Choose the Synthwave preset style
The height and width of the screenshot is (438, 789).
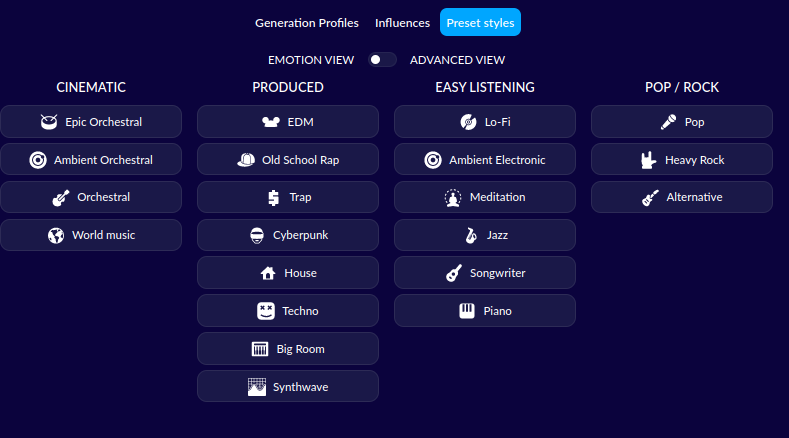coord(288,386)
